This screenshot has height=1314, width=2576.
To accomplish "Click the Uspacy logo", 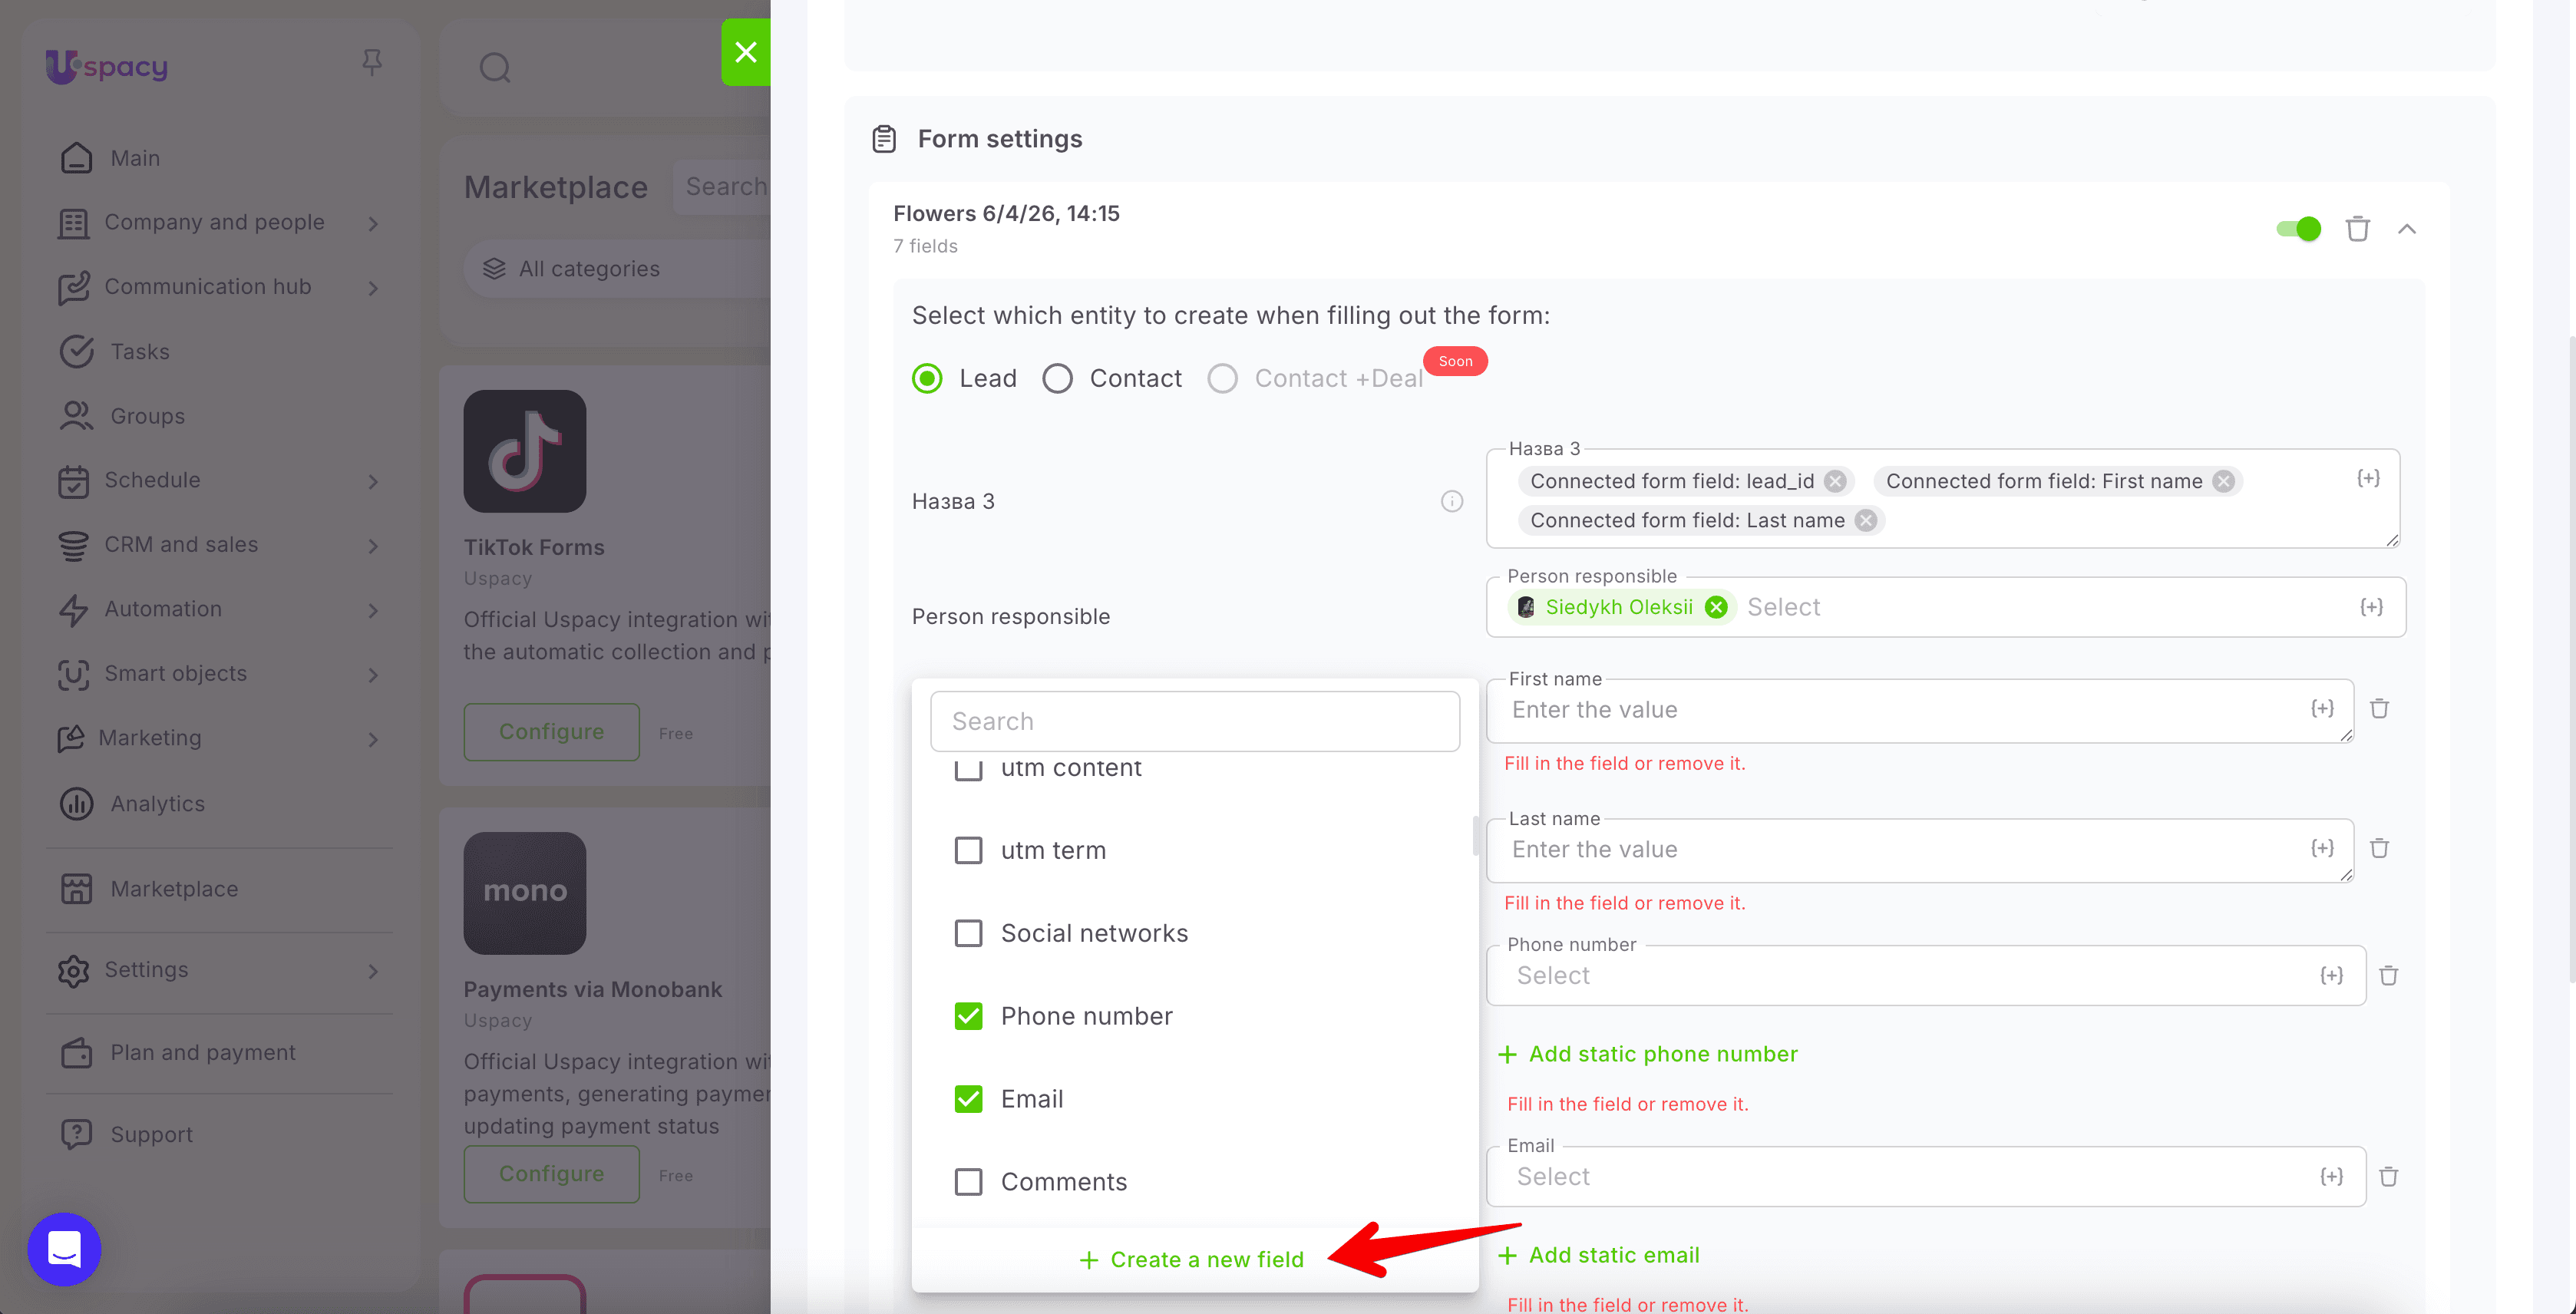I will (x=107, y=66).
